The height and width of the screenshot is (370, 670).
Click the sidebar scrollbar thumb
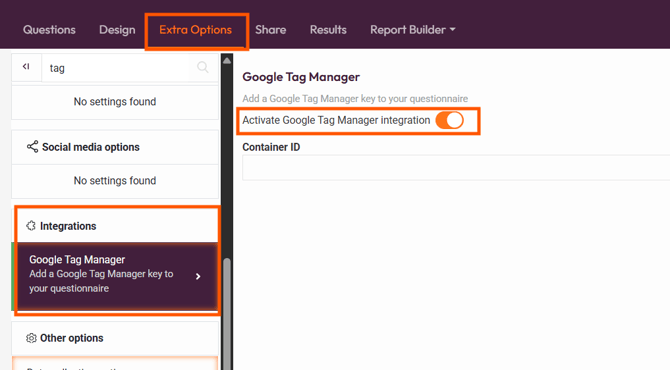227,314
